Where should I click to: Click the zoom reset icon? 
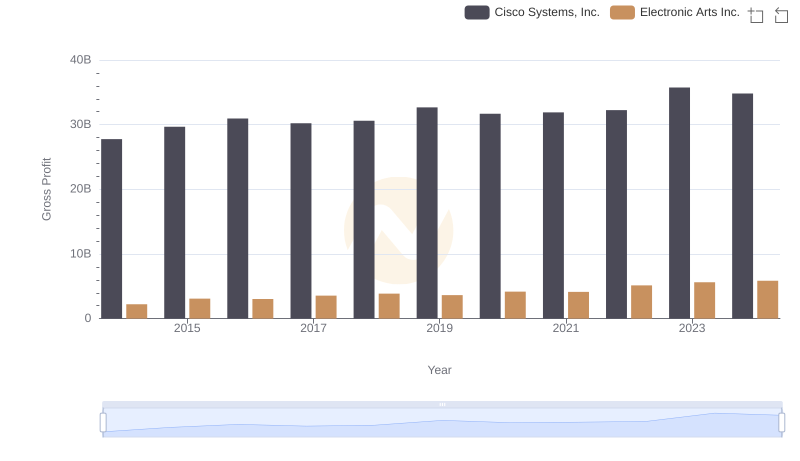click(x=781, y=15)
